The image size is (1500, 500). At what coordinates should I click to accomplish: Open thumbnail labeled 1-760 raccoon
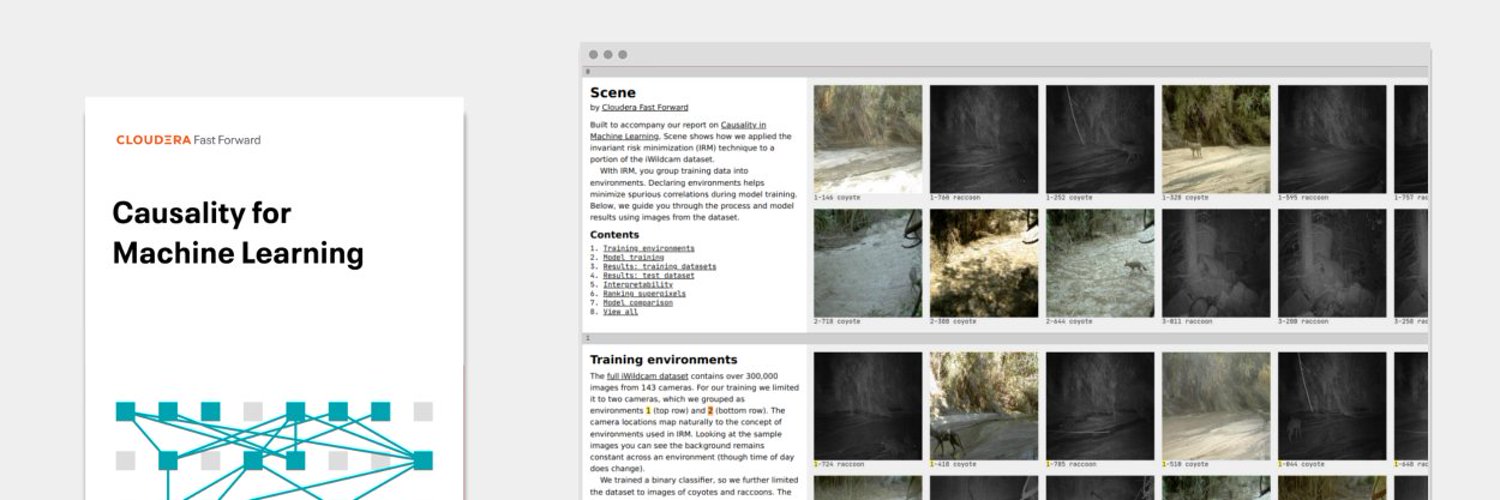(x=984, y=139)
